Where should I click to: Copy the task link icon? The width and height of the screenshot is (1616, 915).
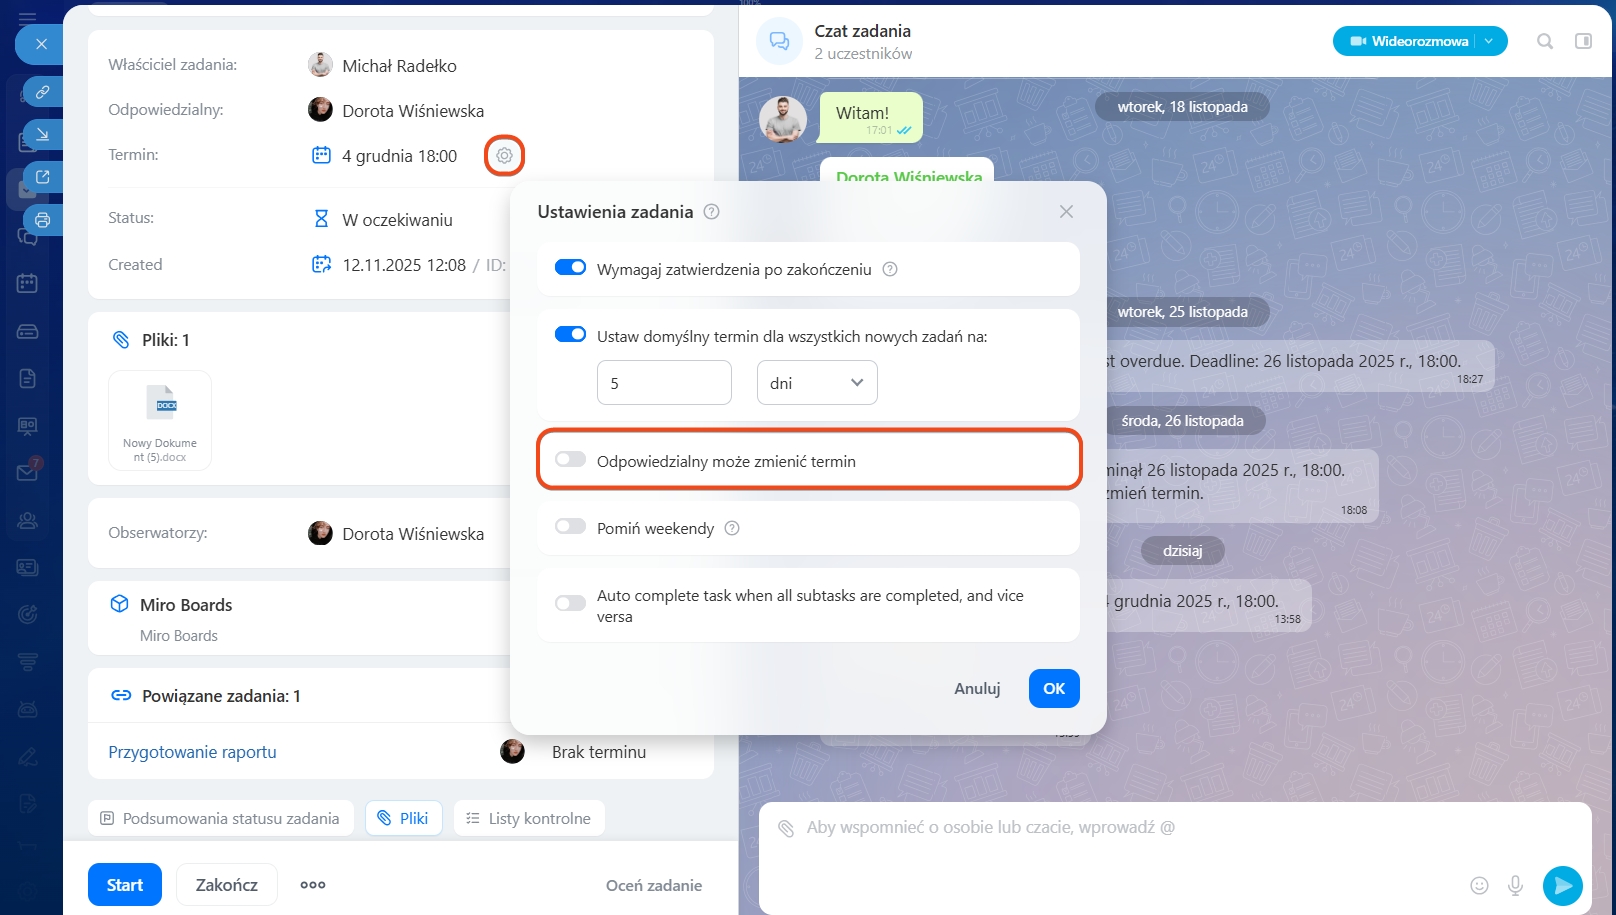(x=42, y=92)
